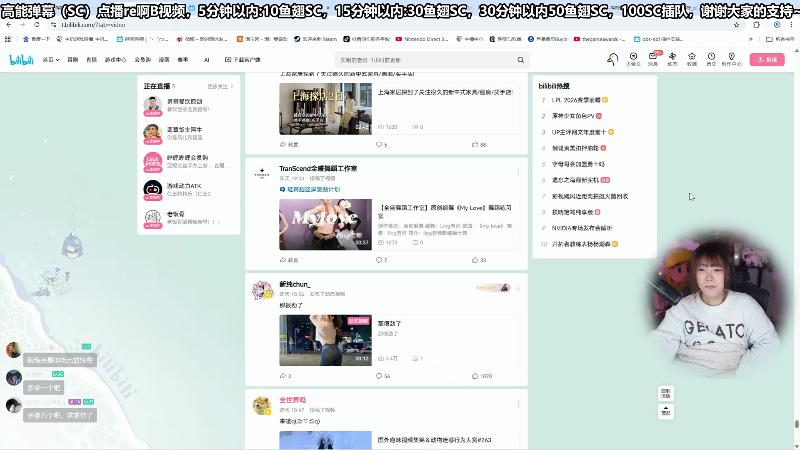
Task: Open 新纯chun_ post three-dot options menu
Action: tap(518, 288)
